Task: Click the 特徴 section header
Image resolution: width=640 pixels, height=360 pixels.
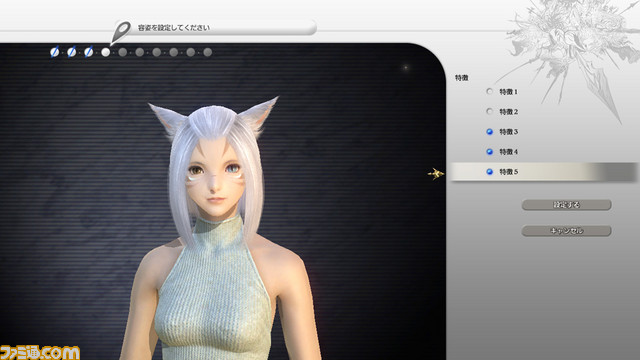Action: (462, 78)
